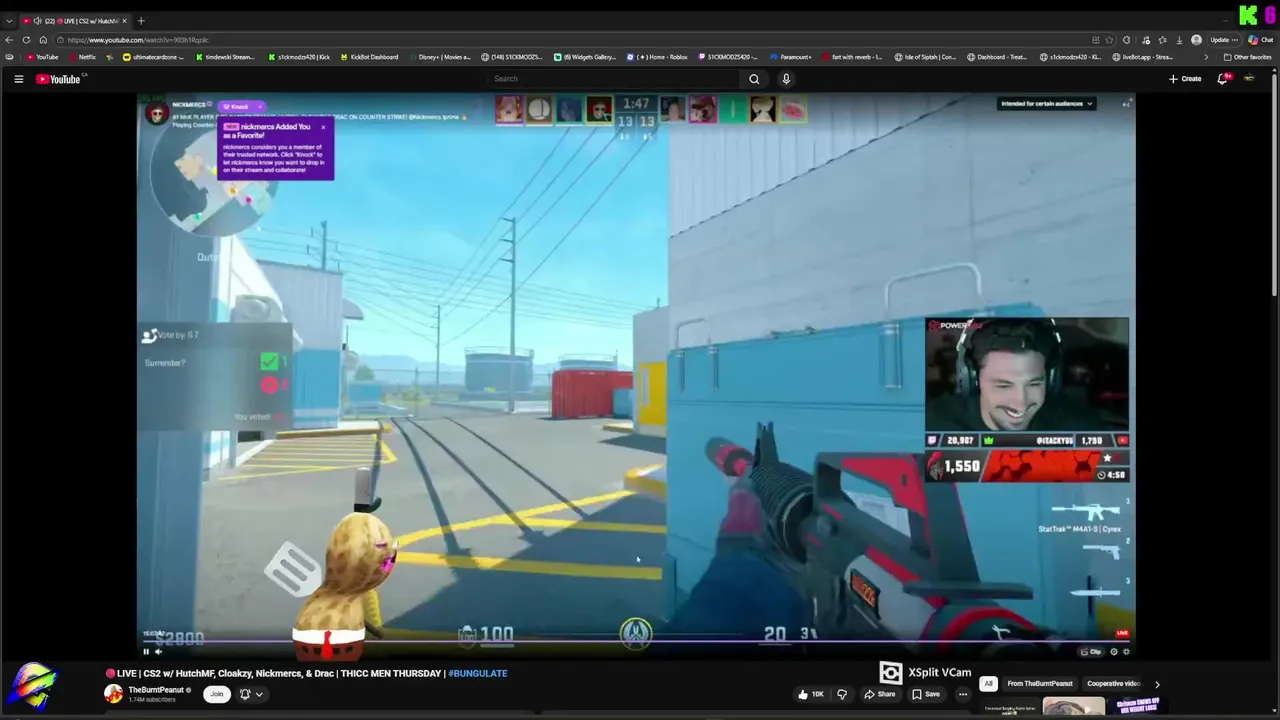Click the browser address bar URL

pyautogui.click(x=138, y=40)
